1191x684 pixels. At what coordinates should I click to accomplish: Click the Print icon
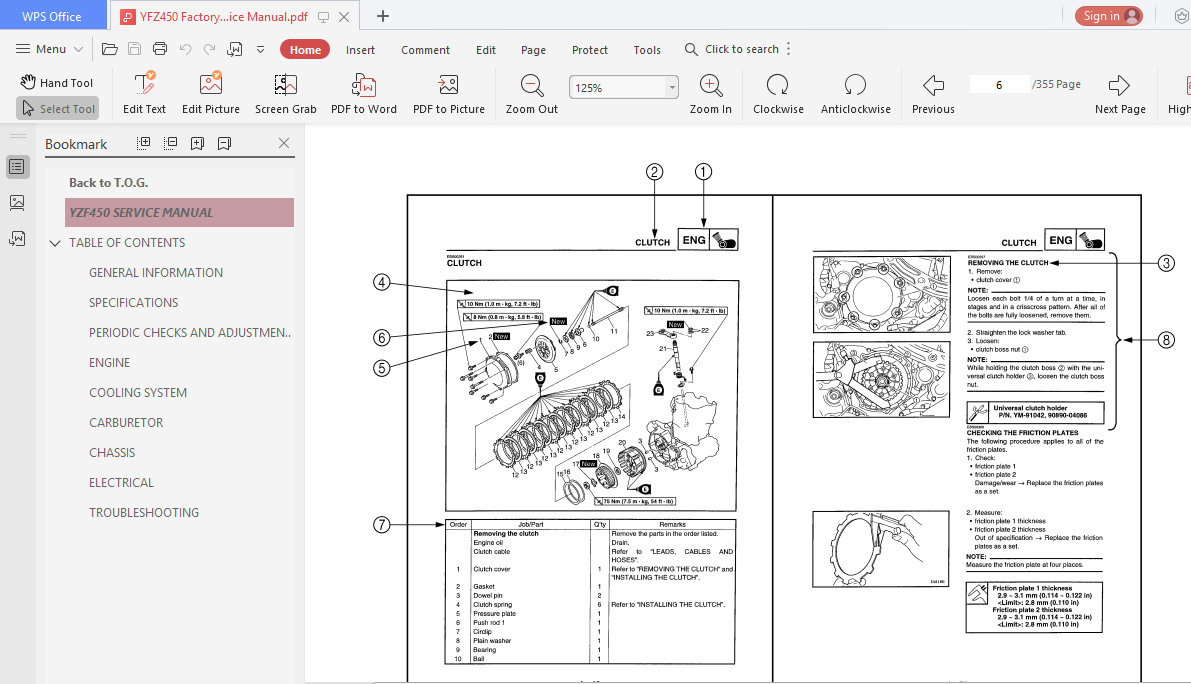click(x=160, y=49)
